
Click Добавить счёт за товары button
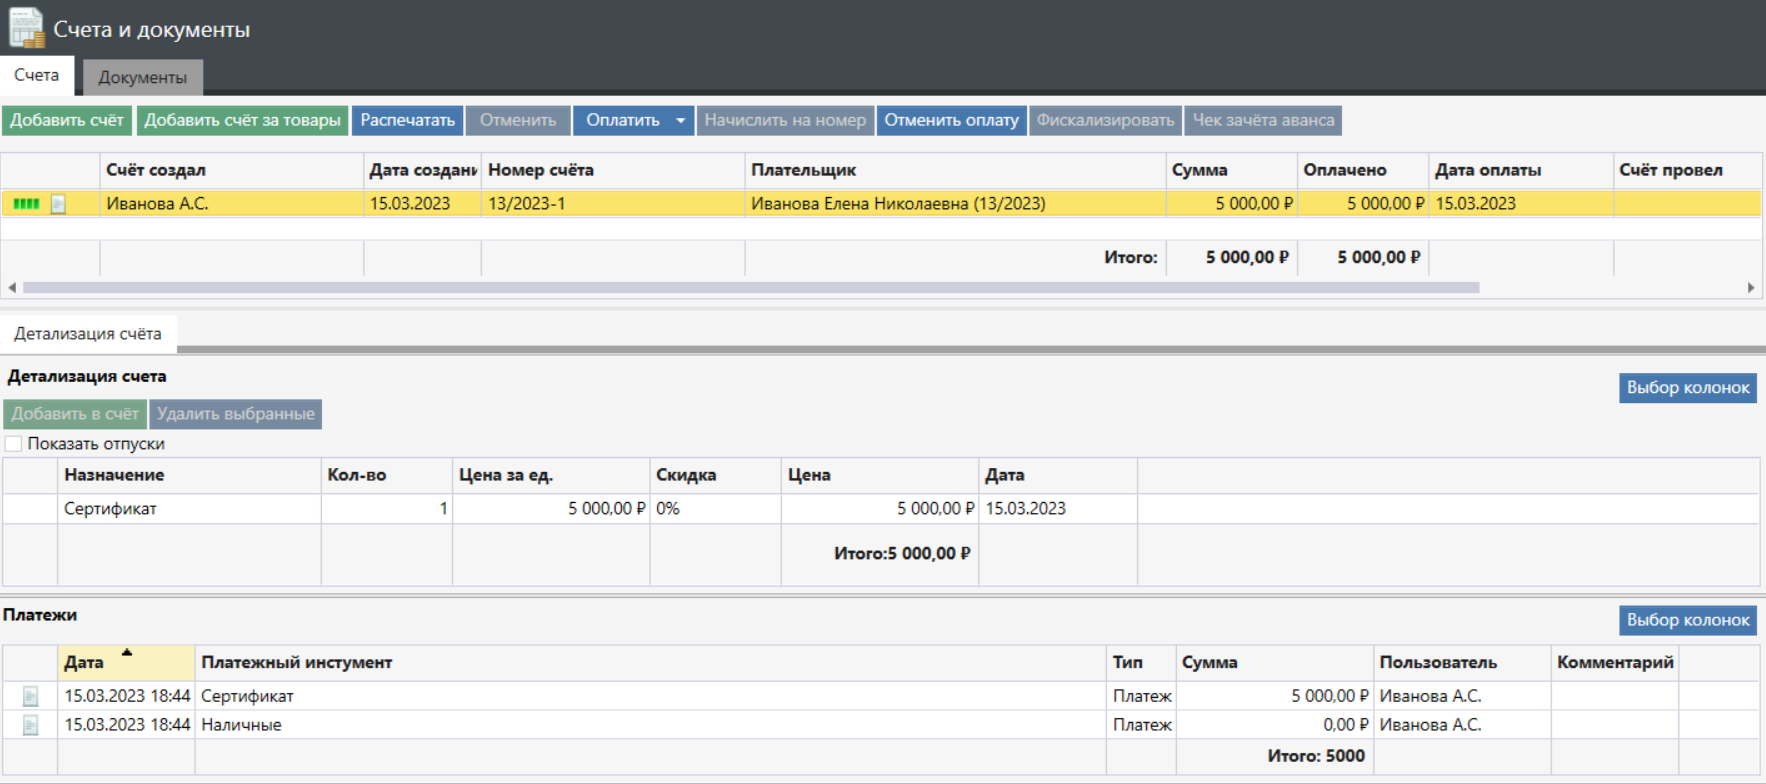pyautogui.click(x=242, y=121)
